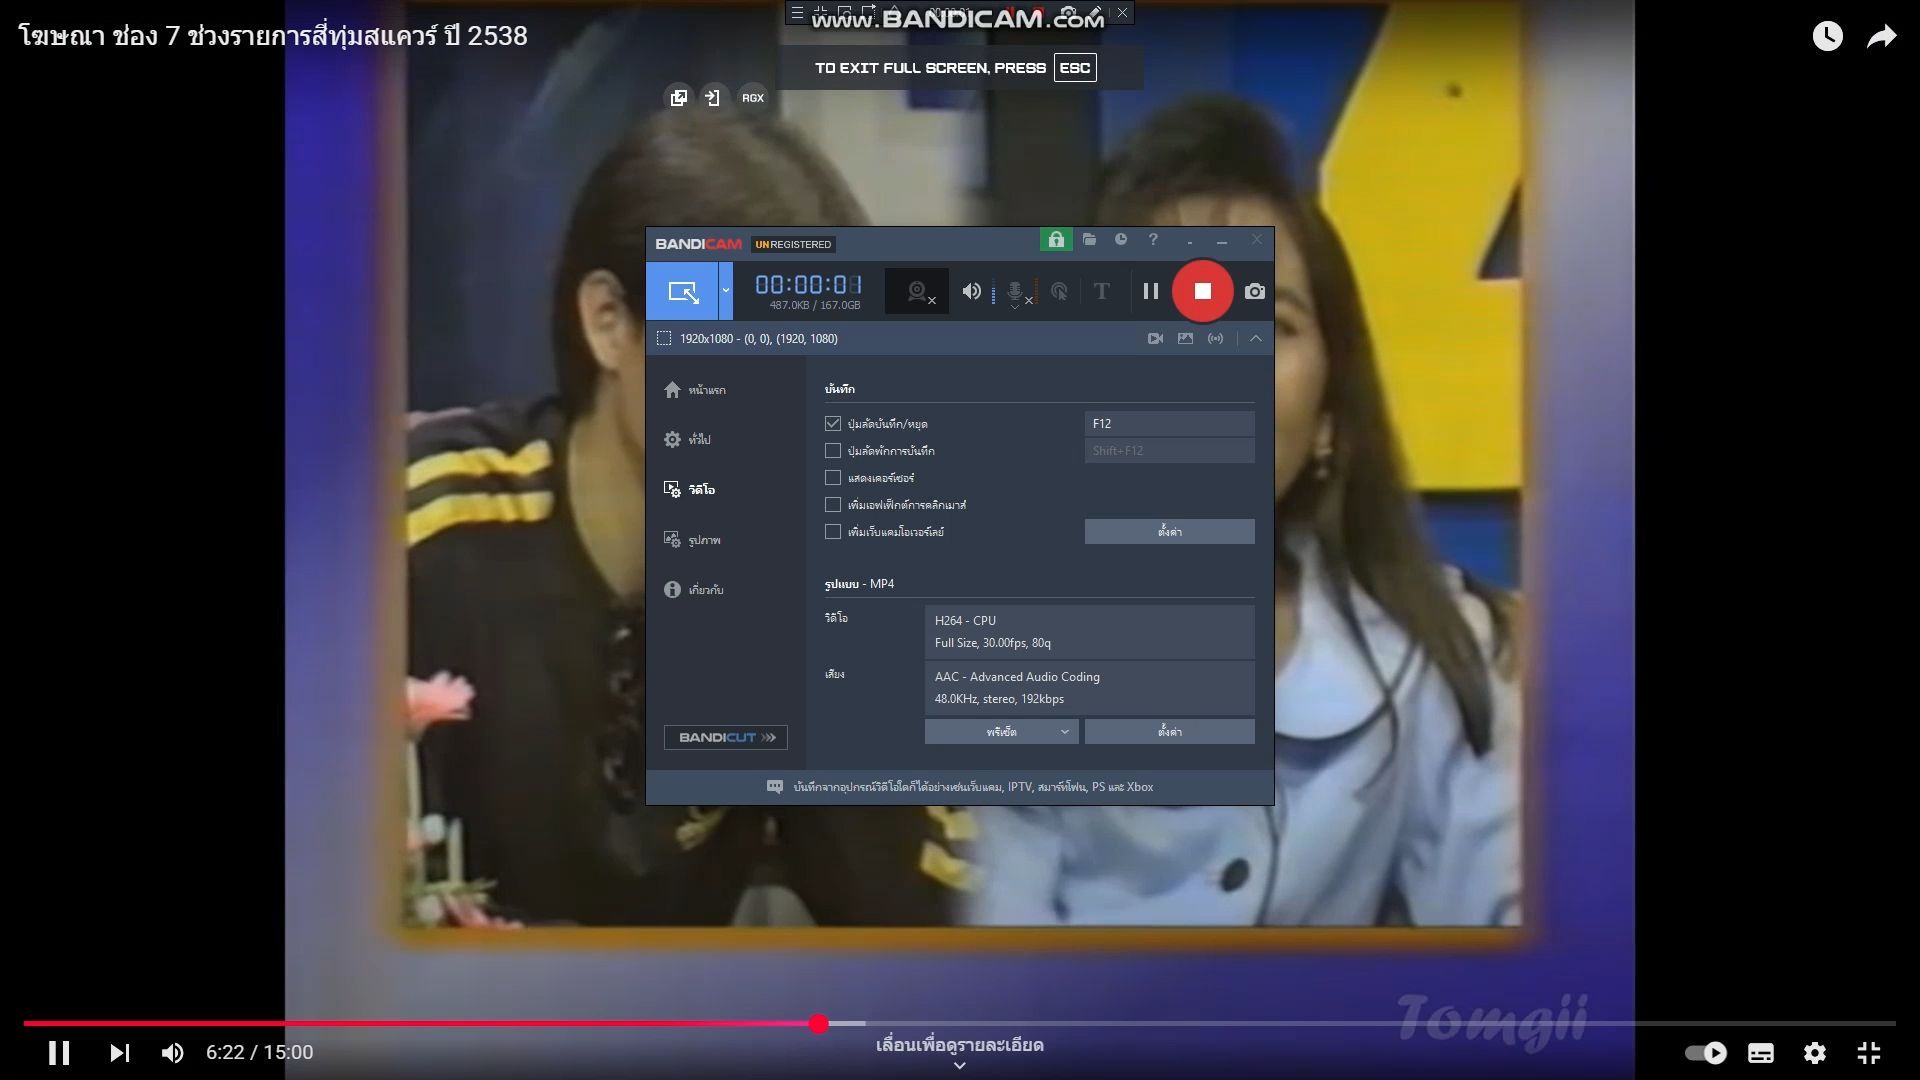Click the arrow-into-bracket overlay icon
Viewport: 1920px width, 1080px height.
(713, 98)
